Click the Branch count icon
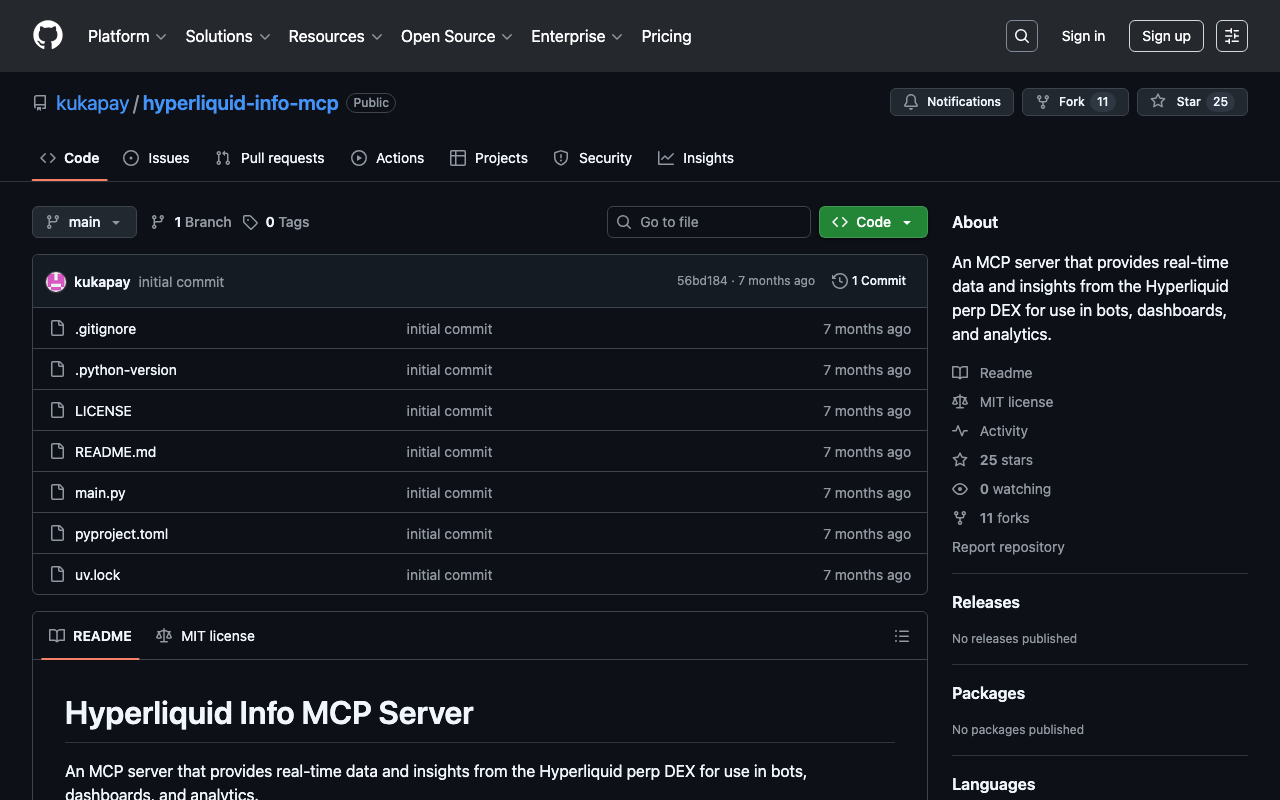 [158, 222]
